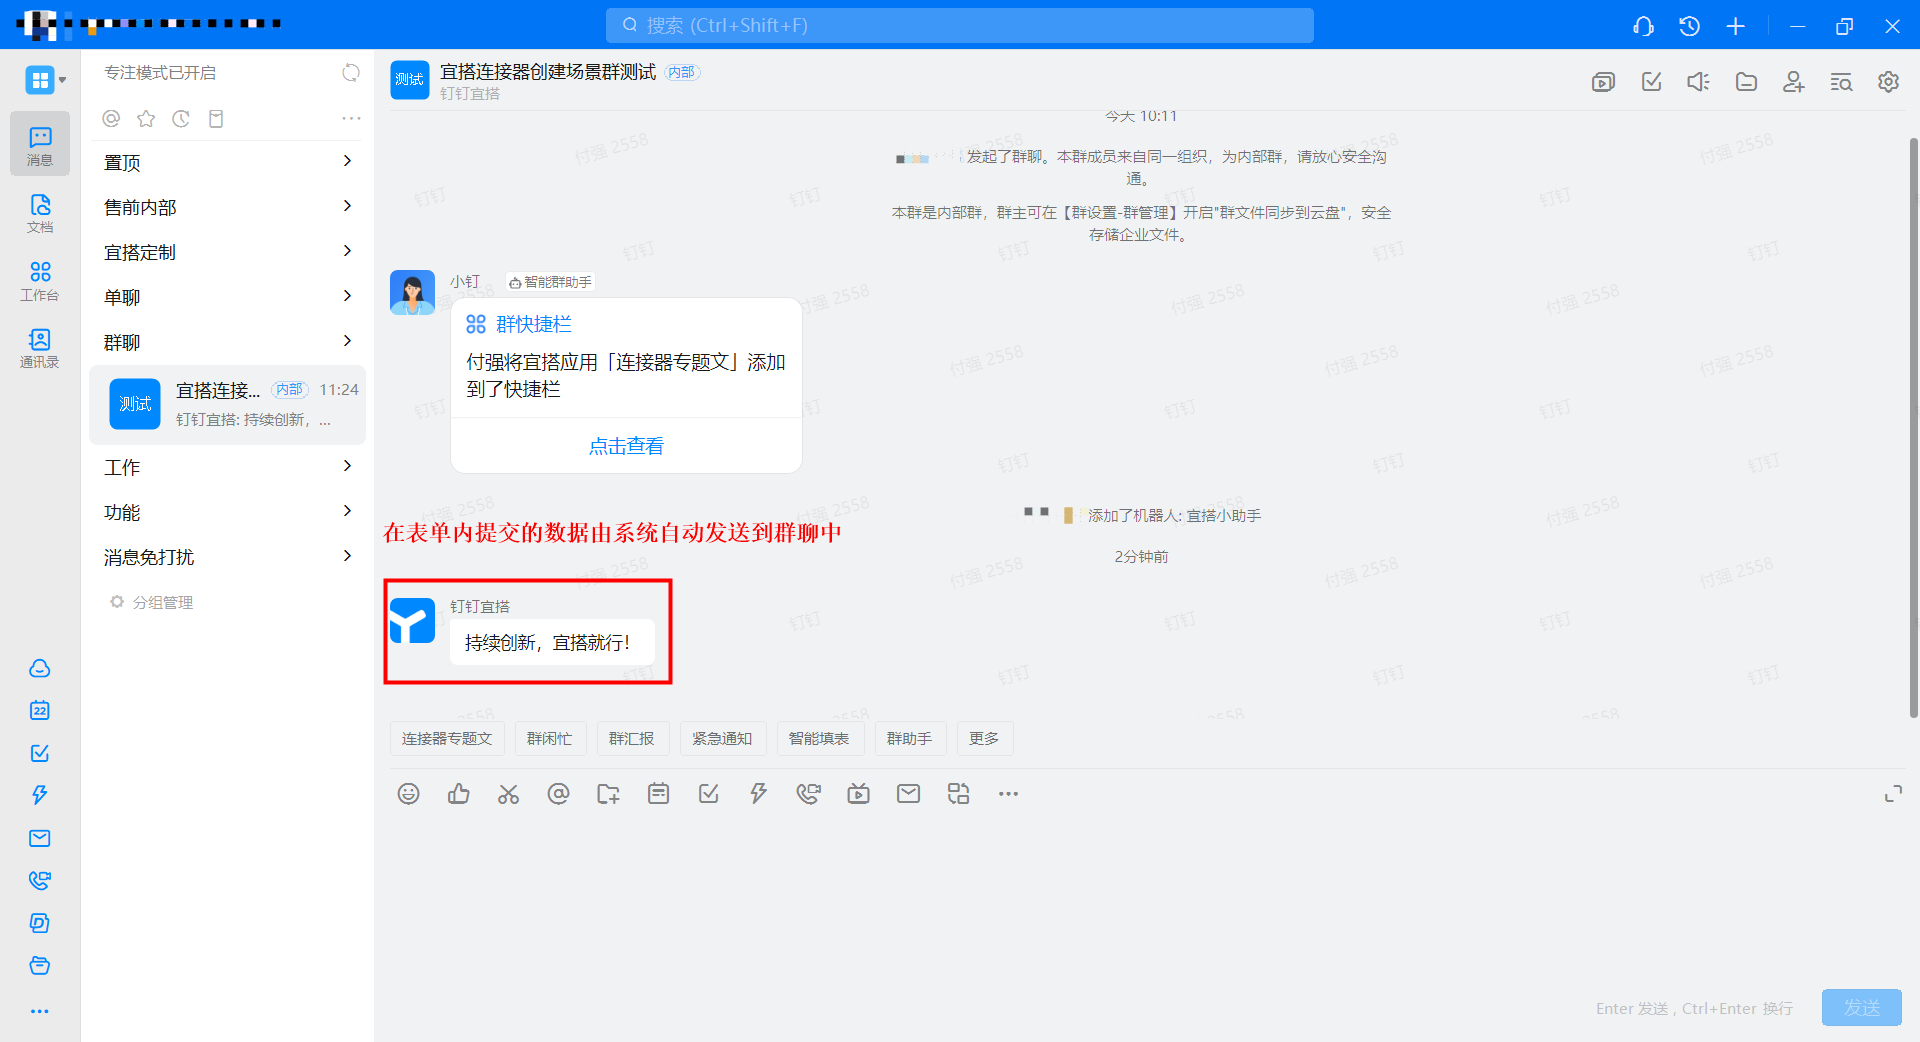Click the search box in title bar
The image size is (1920, 1042).
pyautogui.click(x=959, y=26)
